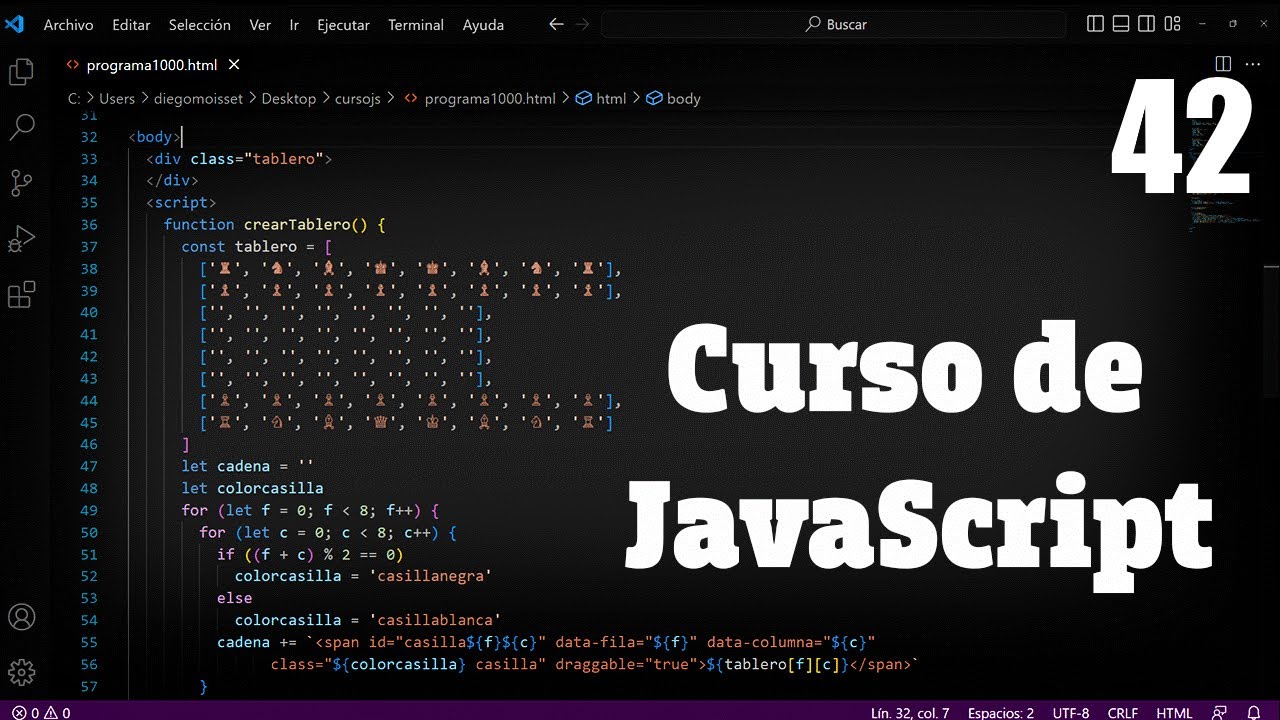Open the feedback icon in status bar
1280x720 pixels.
point(1219,713)
